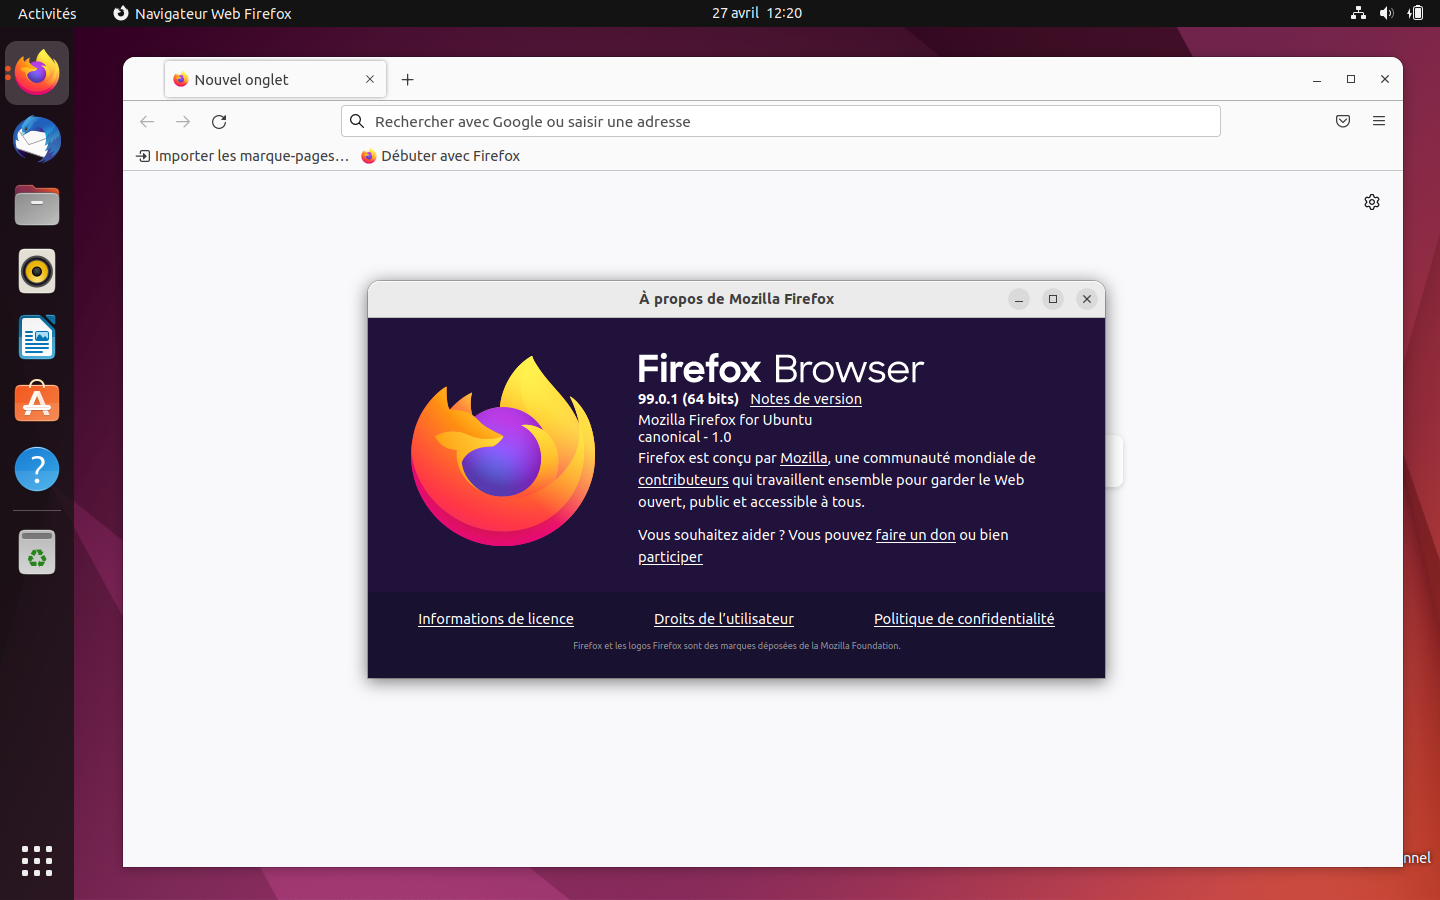Open Firefox from the Ubuntu dock

point(37,73)
